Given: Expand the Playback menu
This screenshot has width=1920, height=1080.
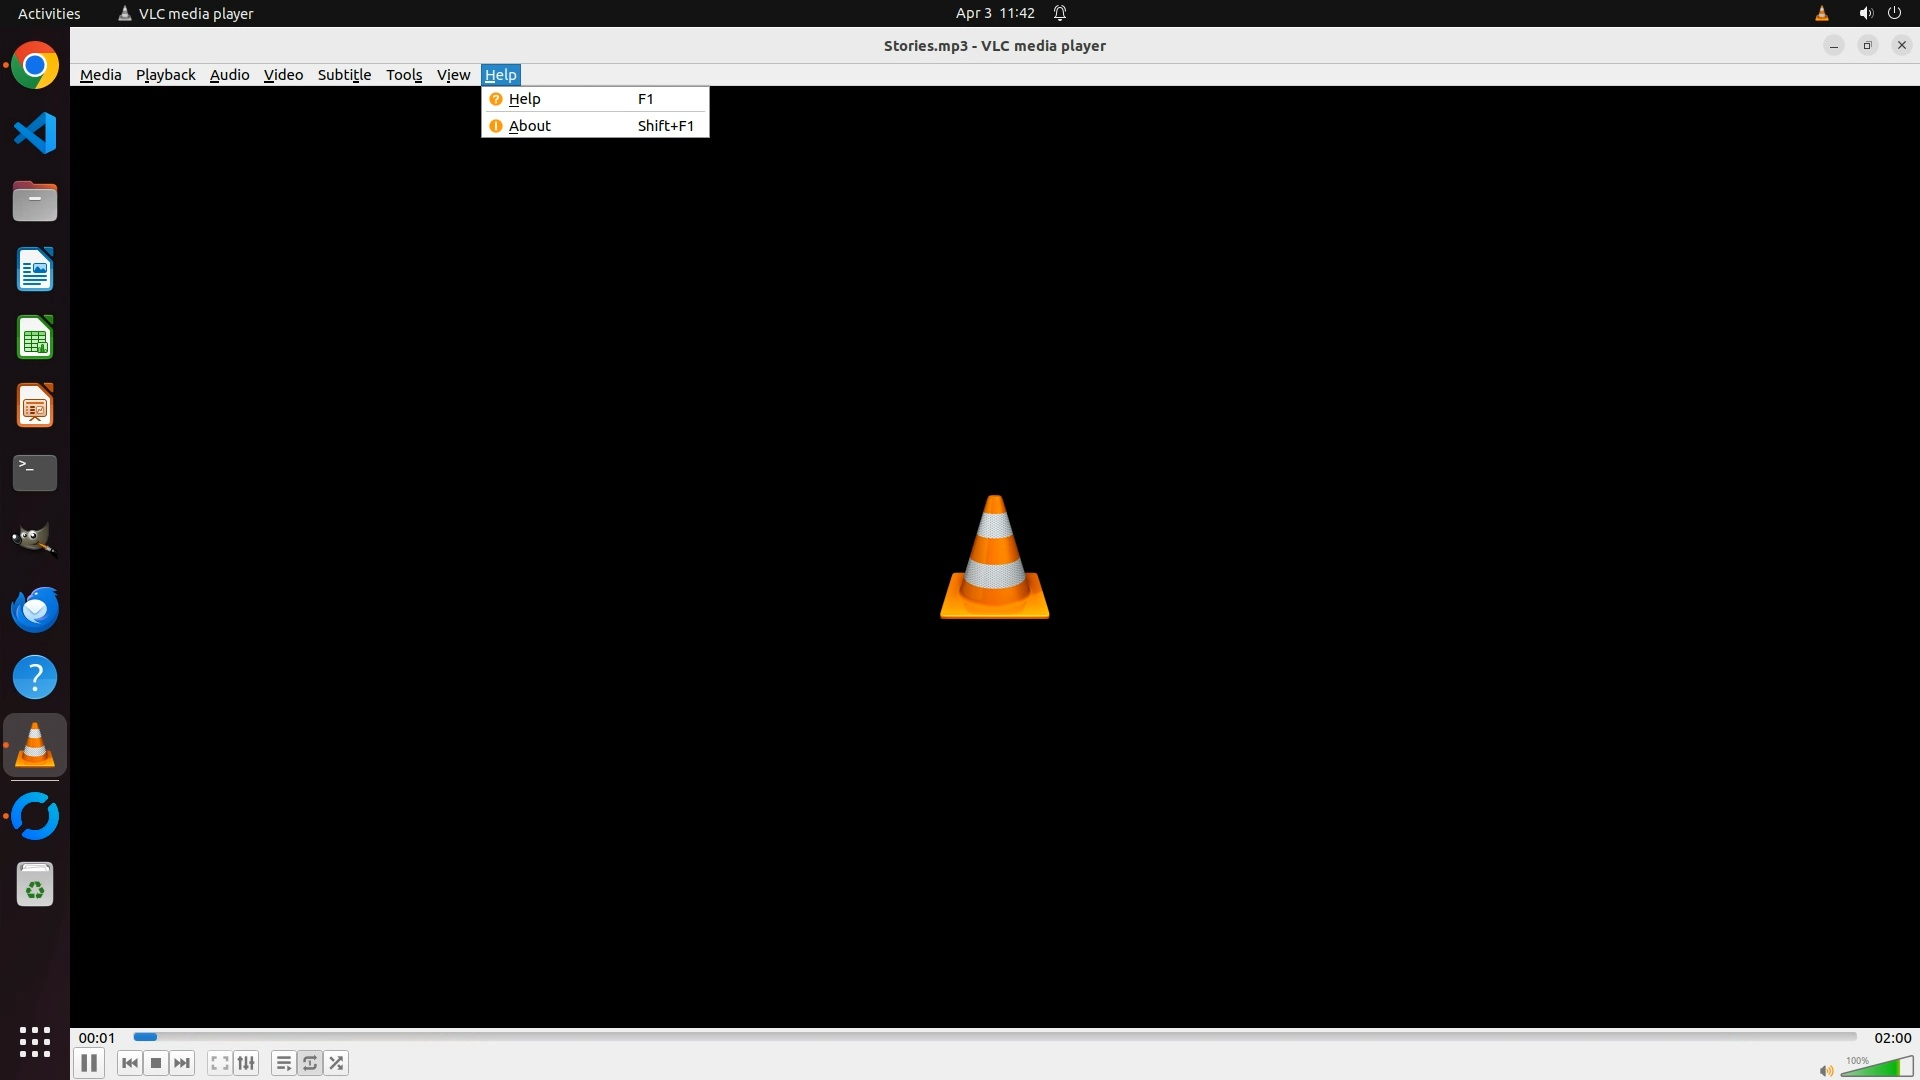Looking at the screenshot, I should click(x=165, y=75).
